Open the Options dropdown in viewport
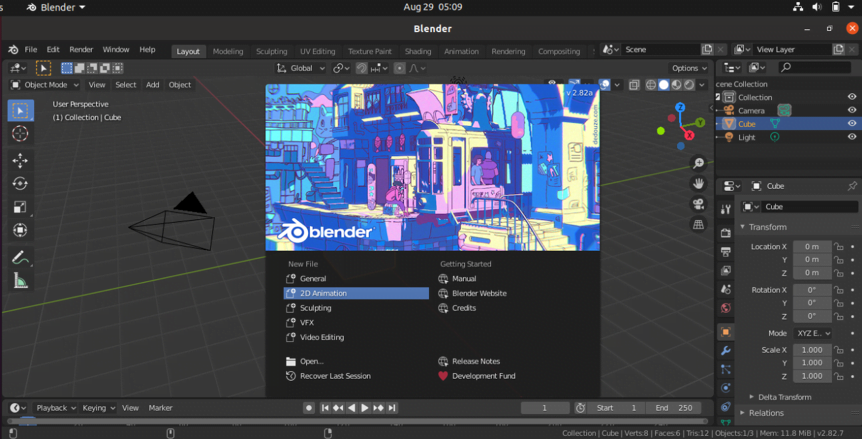Viewport: 862px width, 439px height. pos(689,68)
